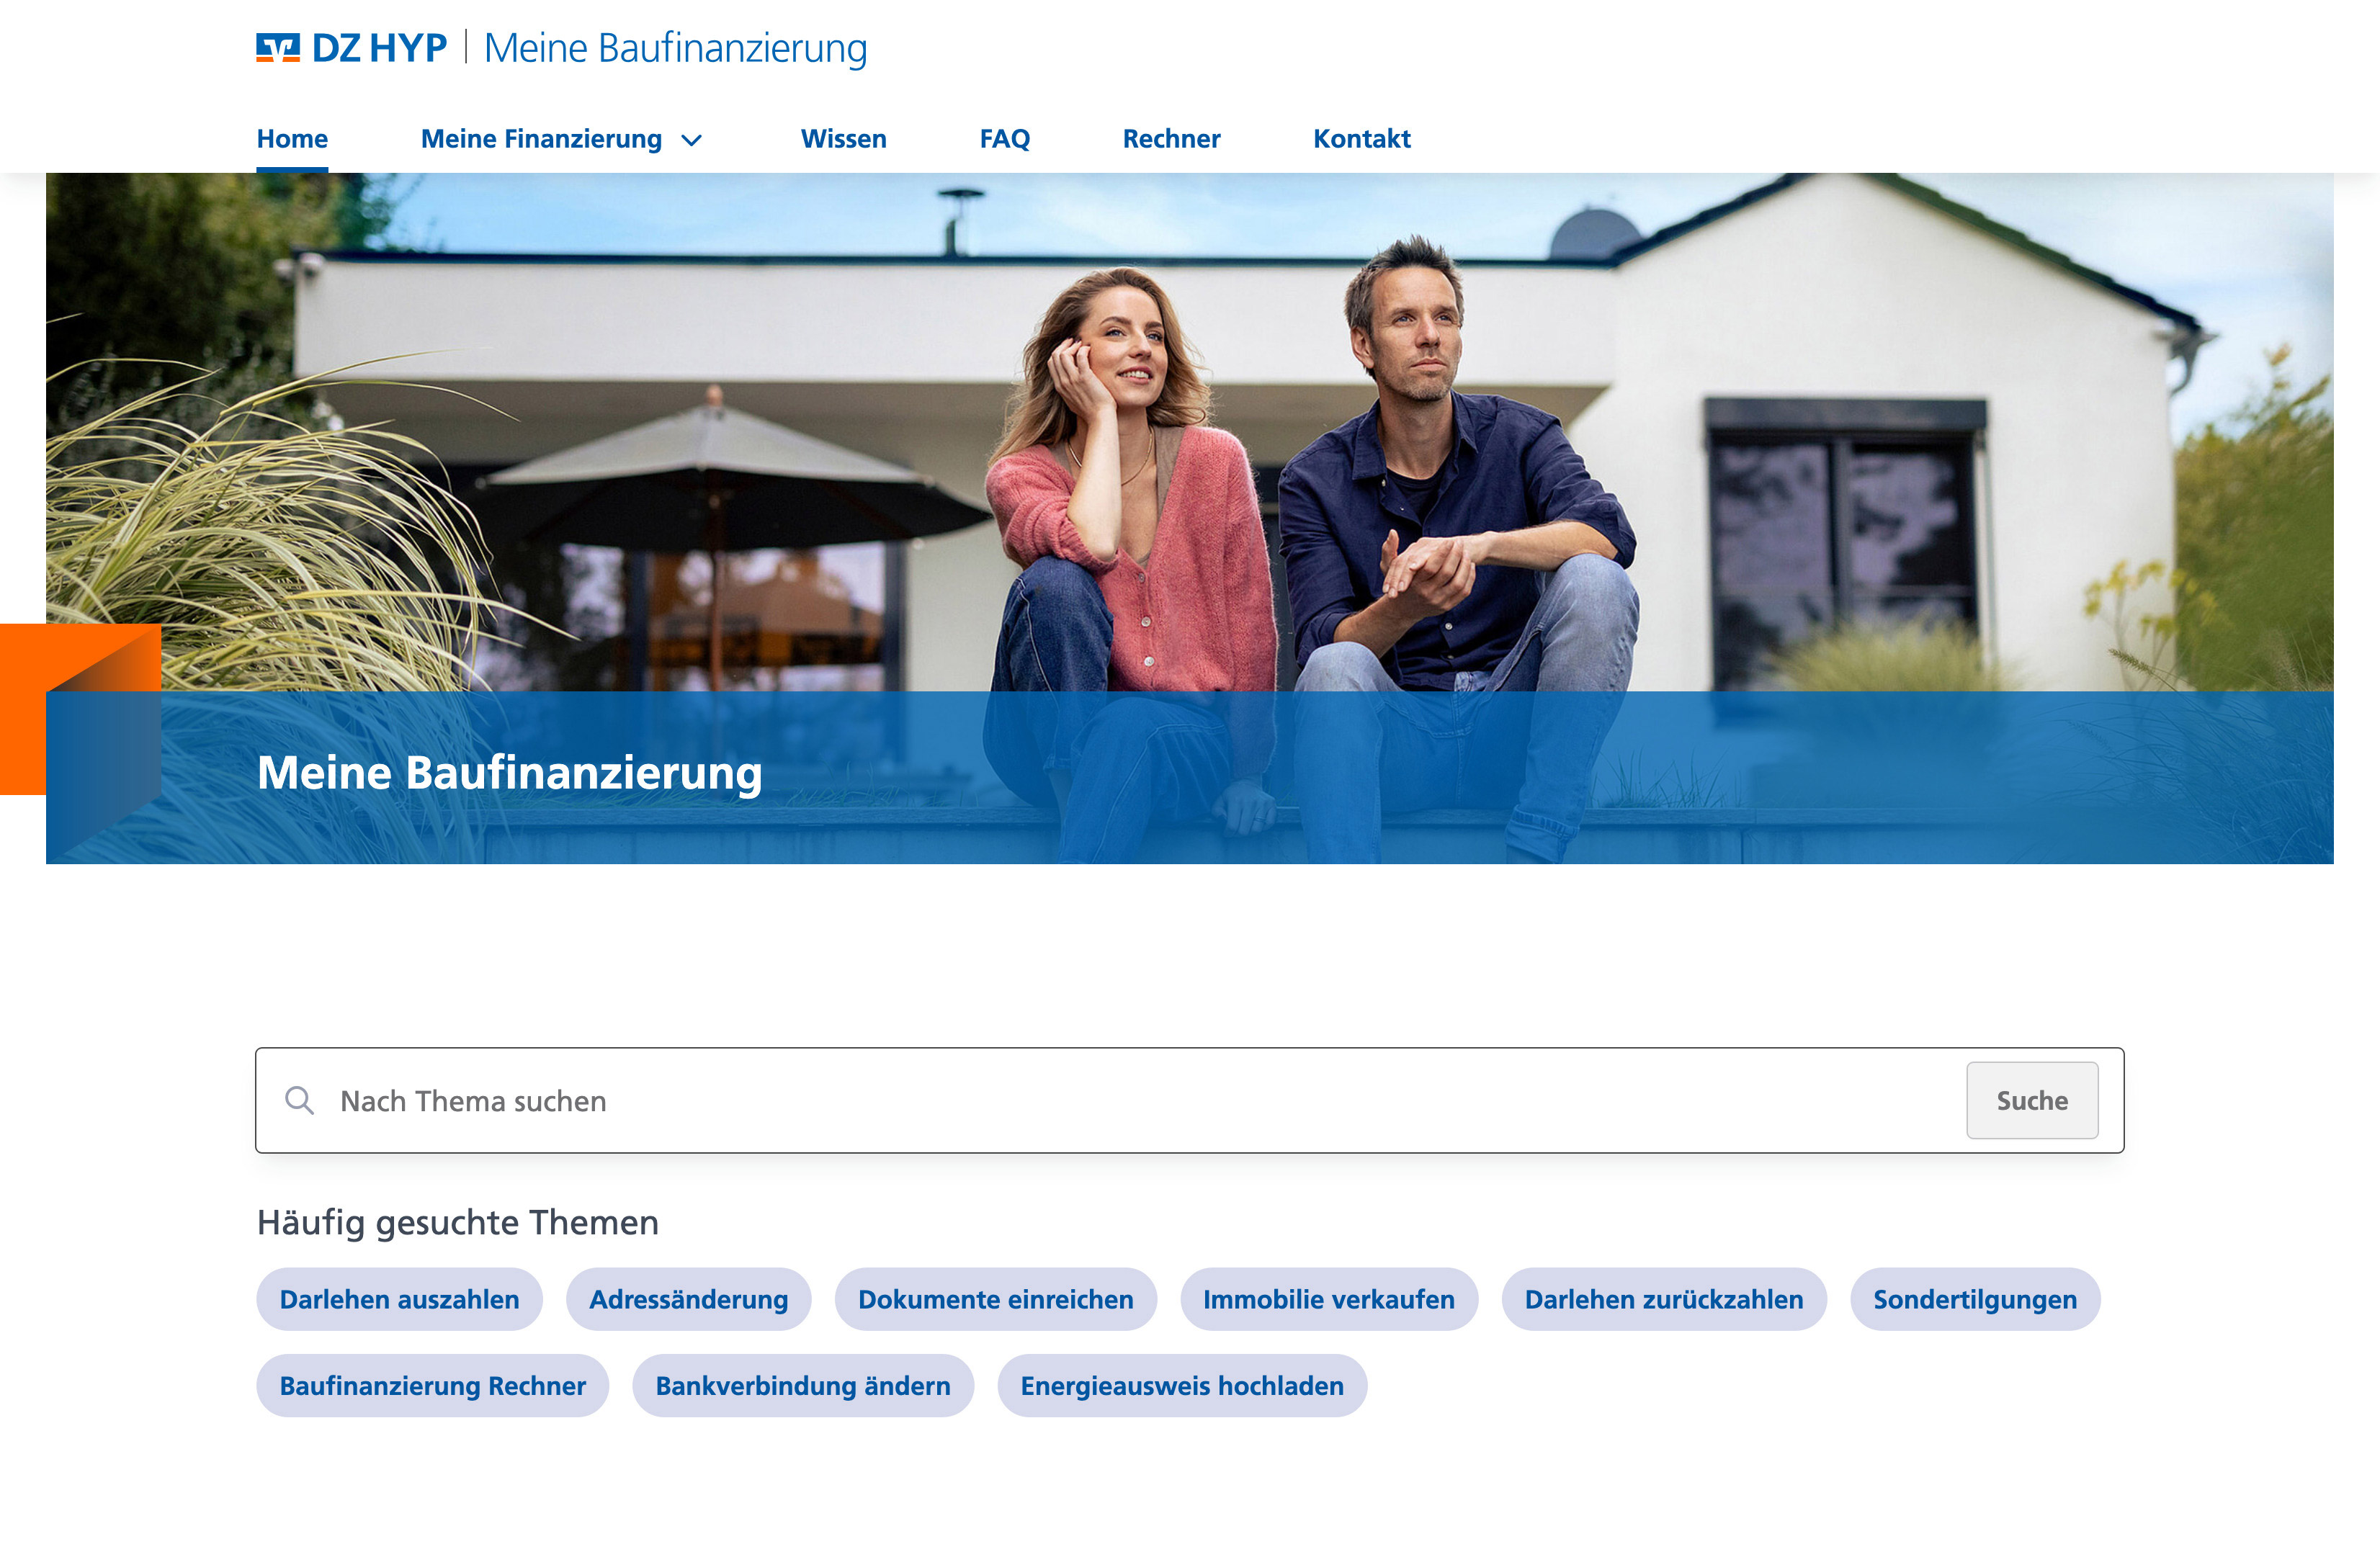Open the Immobilie verkaufen topic
The image size is (2380, 1557).
coord(1328,1299)
